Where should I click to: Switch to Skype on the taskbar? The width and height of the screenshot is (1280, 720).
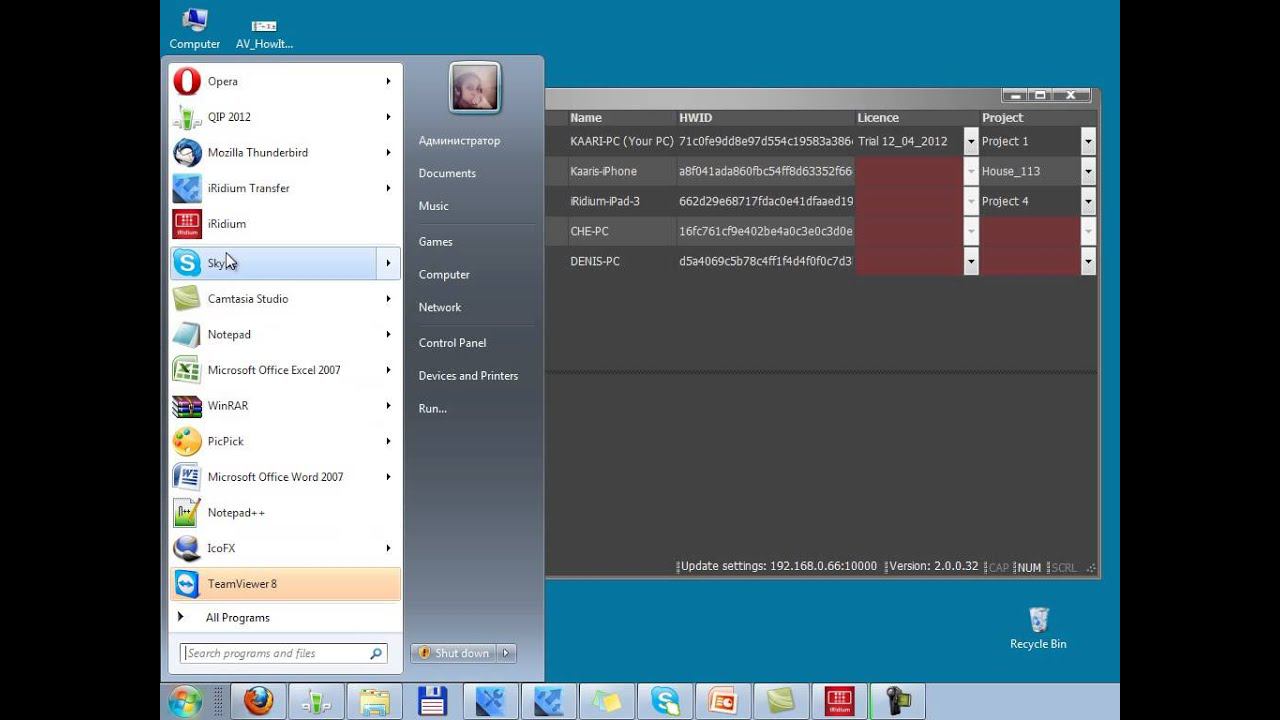click(664, 702)
